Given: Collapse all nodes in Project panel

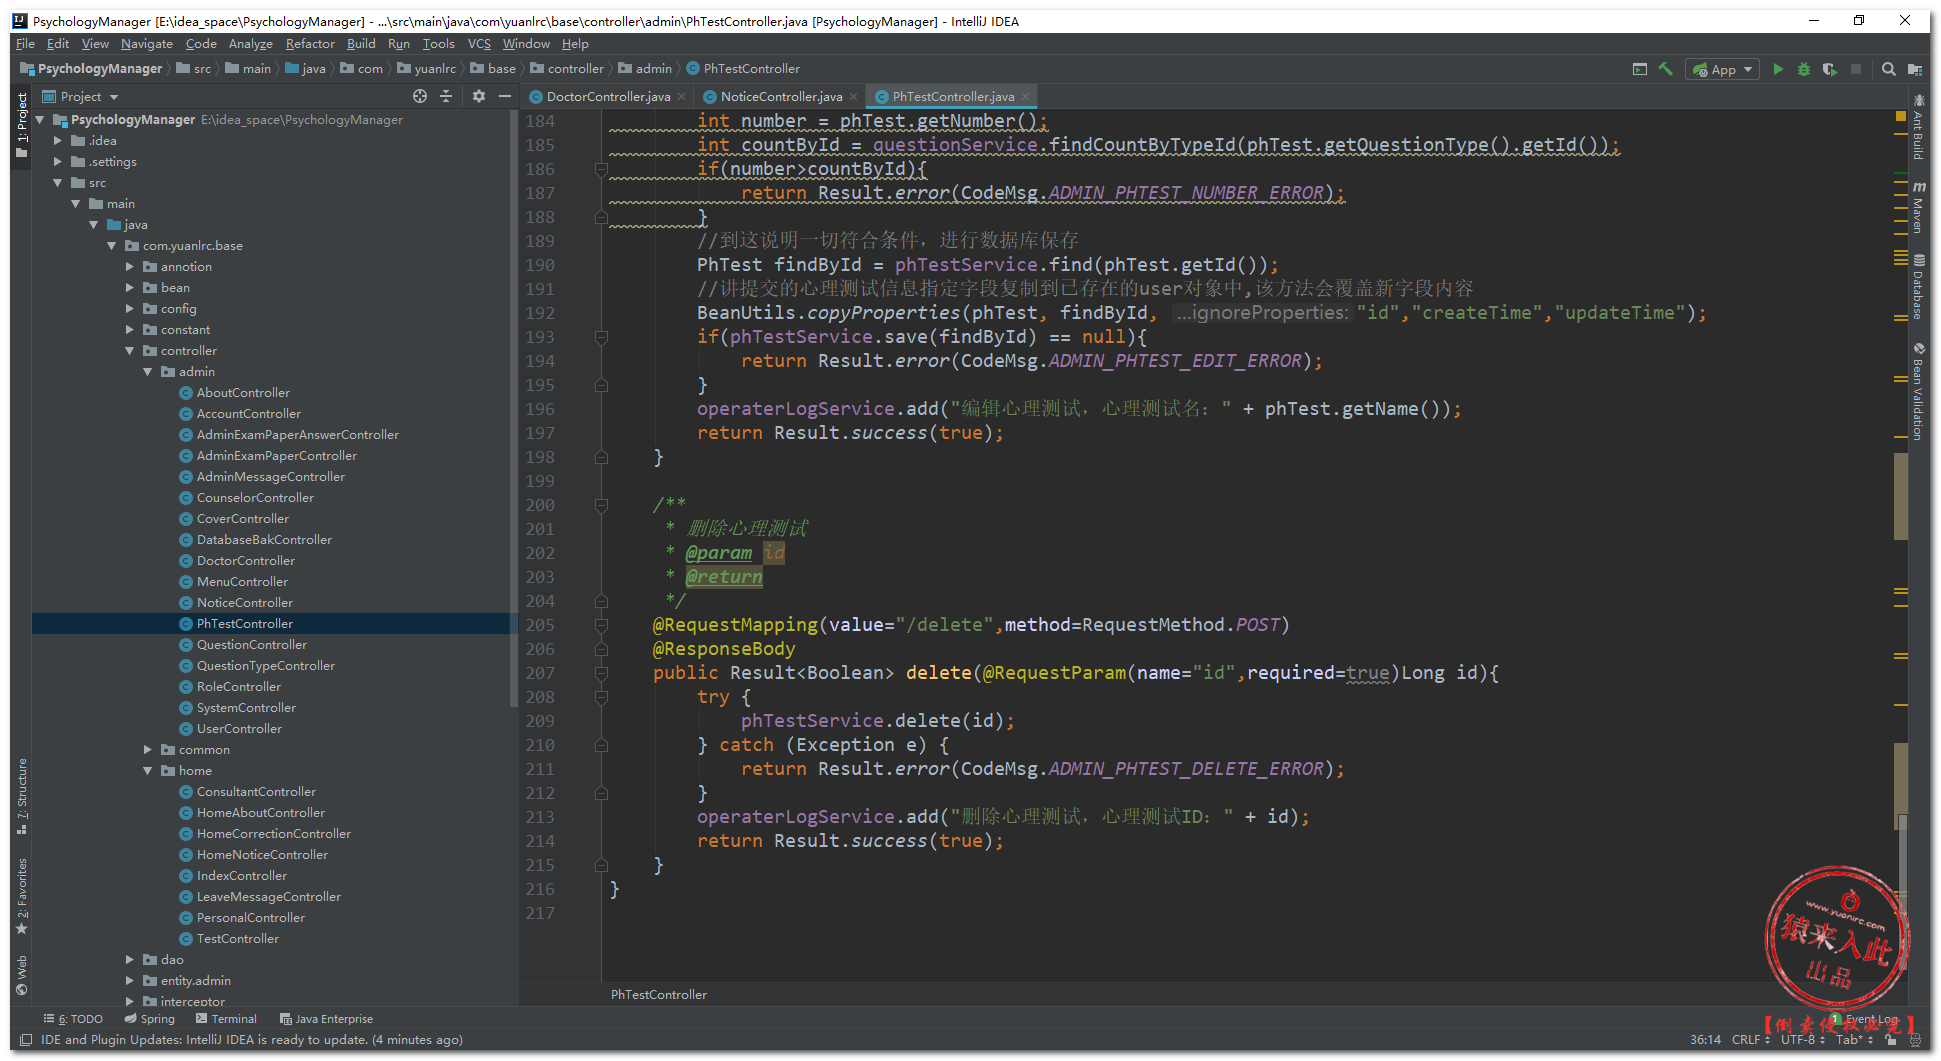Looking at the screenshot, I should click(446, 96).
